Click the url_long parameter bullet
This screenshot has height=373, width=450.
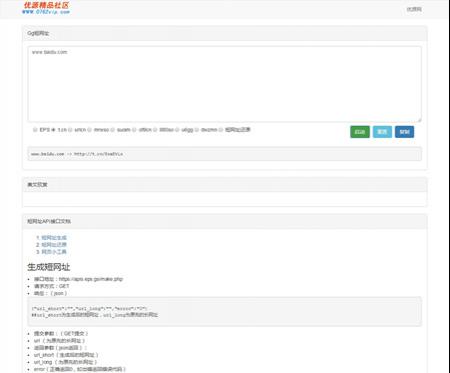pyautogui.click(x=65, y=362)
